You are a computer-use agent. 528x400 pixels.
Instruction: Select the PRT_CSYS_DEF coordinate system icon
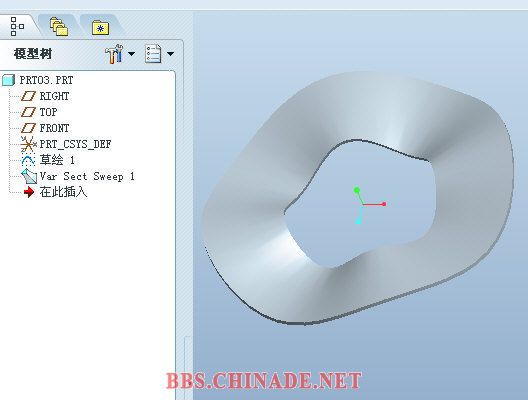(28, 144)
